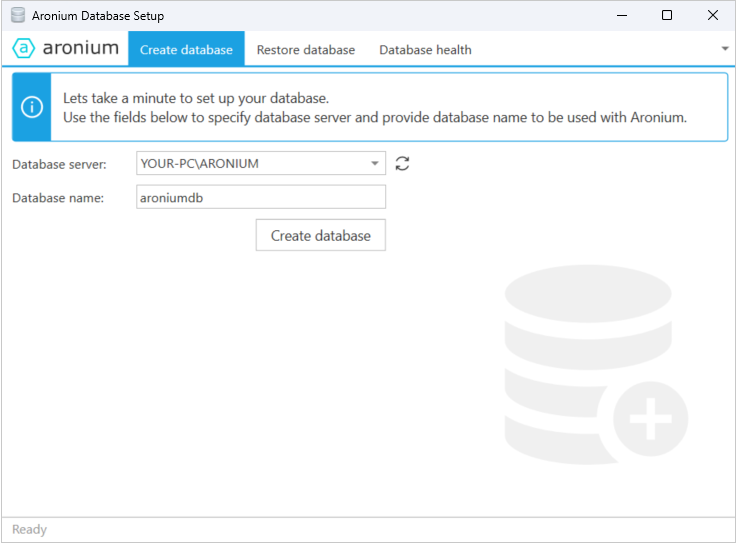Close the Aronium Database Setup window
This screenshot has height=543, width=737.
click(713, 15)
